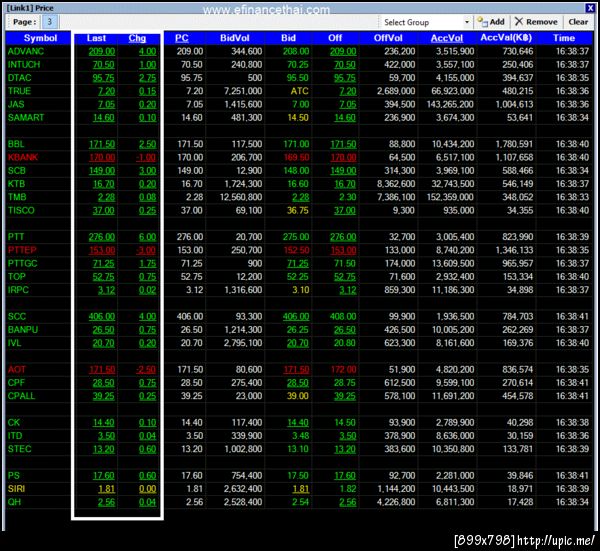Select the yellow SIRI symbol
The width and height of the screenshot is (600, 551).
point(16,489)
